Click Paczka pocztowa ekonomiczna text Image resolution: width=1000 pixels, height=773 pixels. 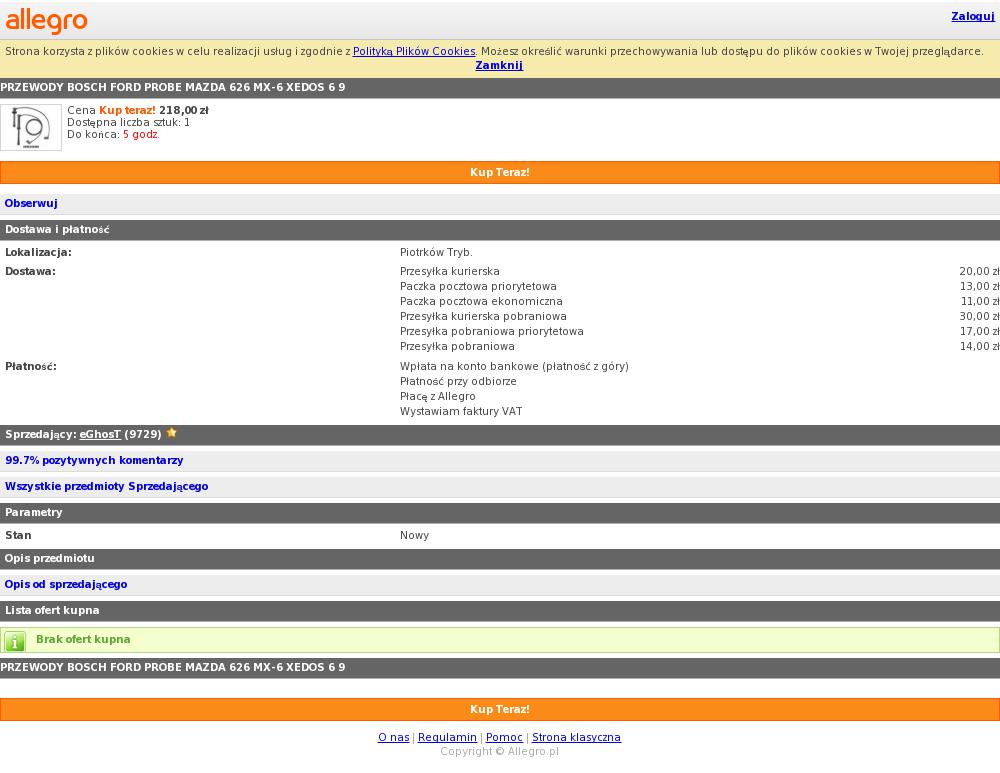pos(481,302)
